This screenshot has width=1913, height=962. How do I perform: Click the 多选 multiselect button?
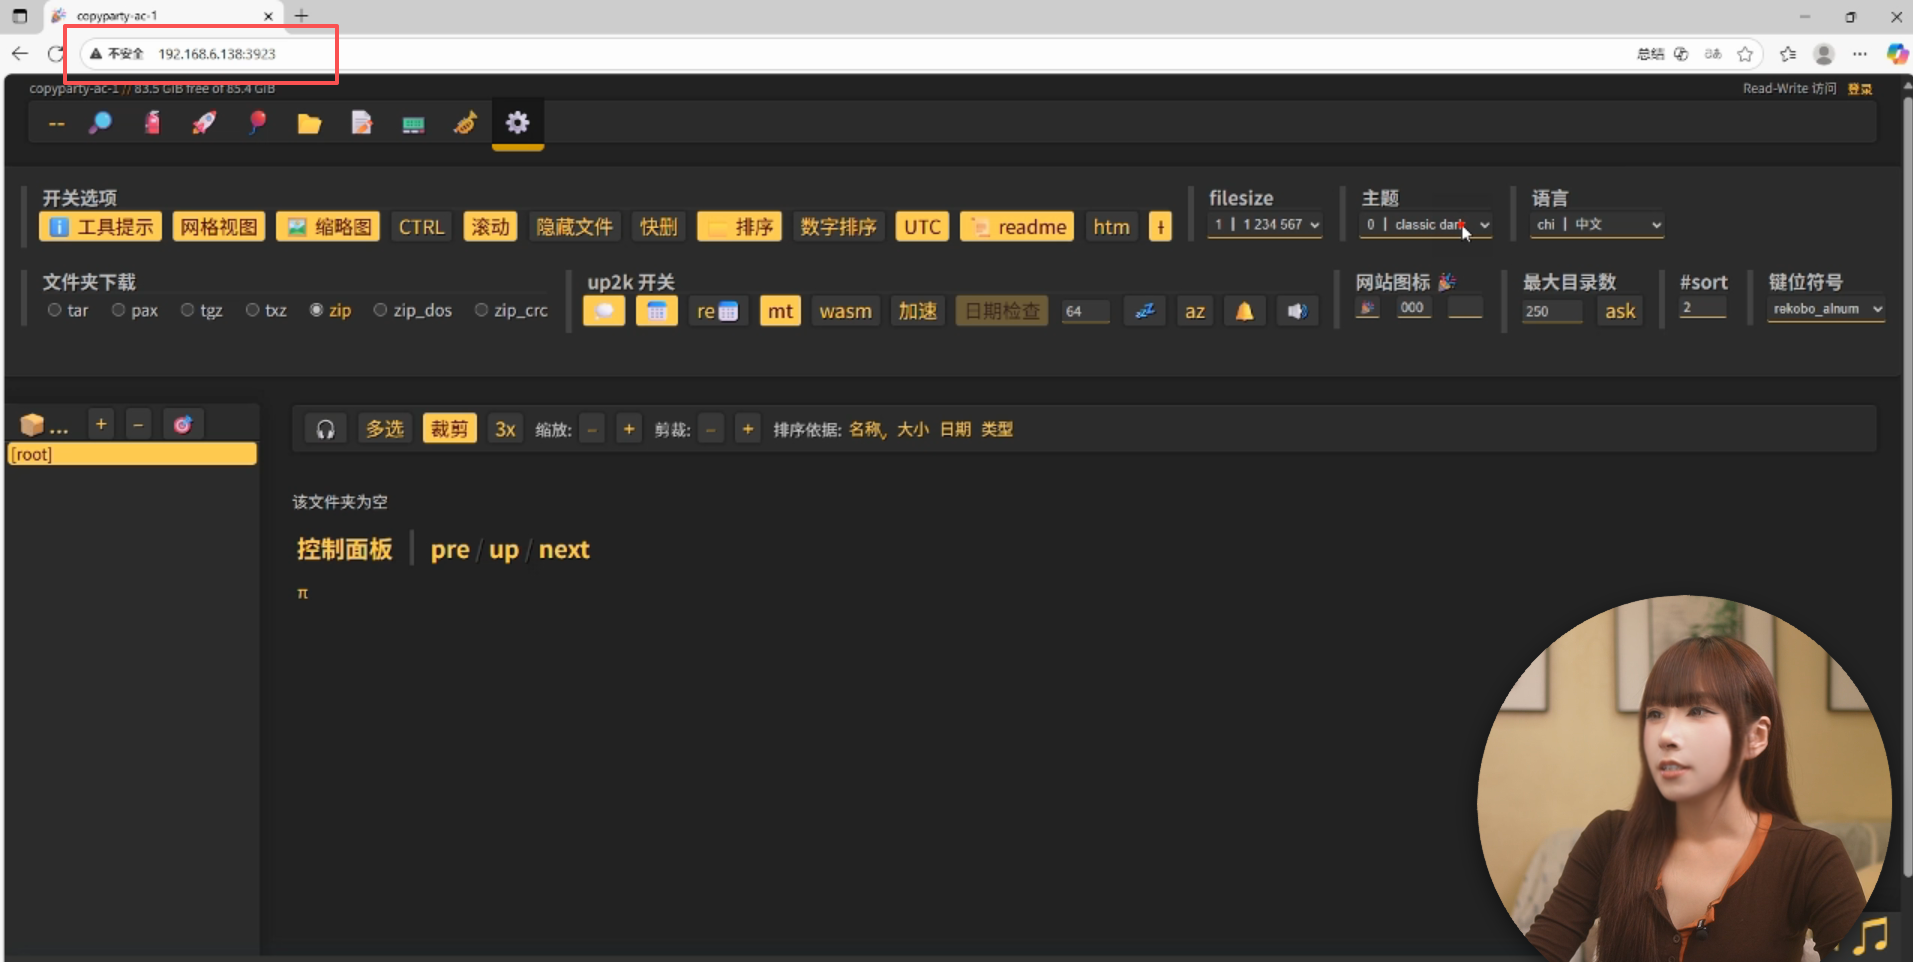coord(384,429)
